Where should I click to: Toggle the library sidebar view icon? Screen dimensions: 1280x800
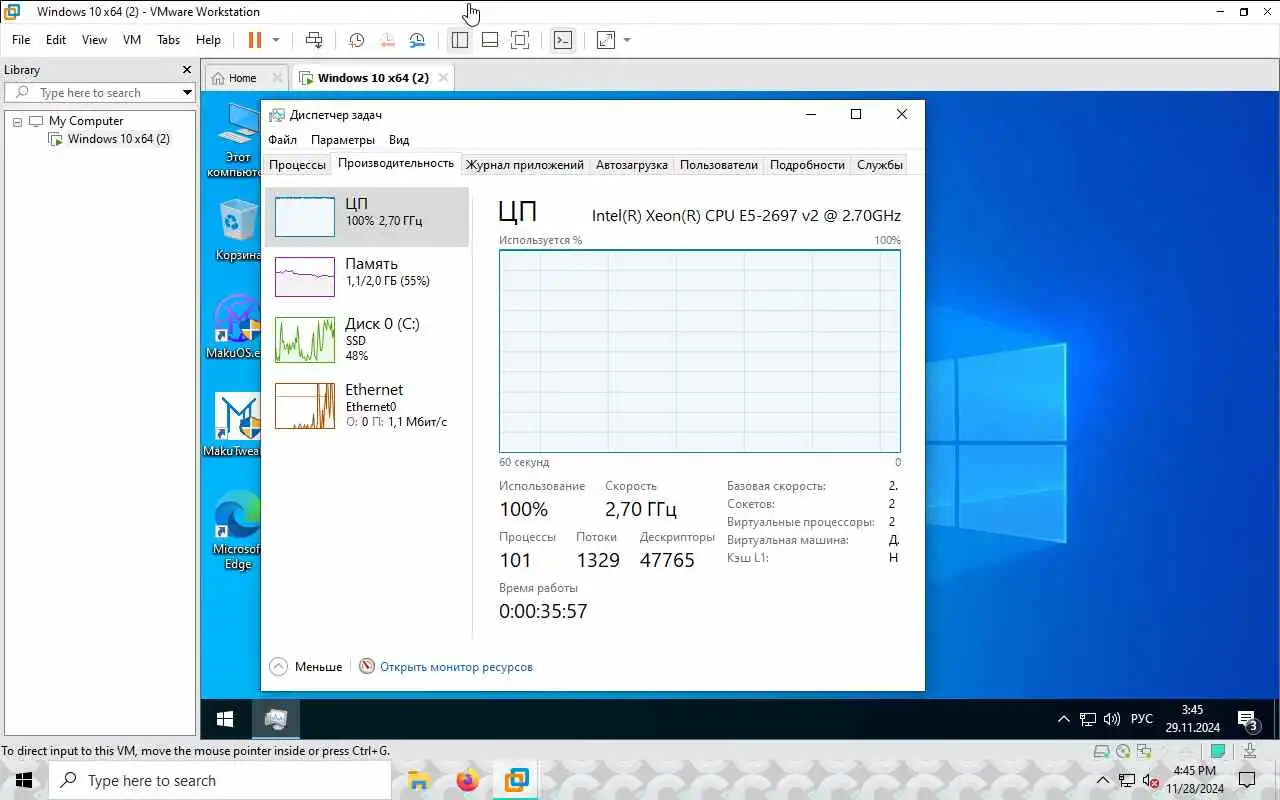[x=460, y=40]
